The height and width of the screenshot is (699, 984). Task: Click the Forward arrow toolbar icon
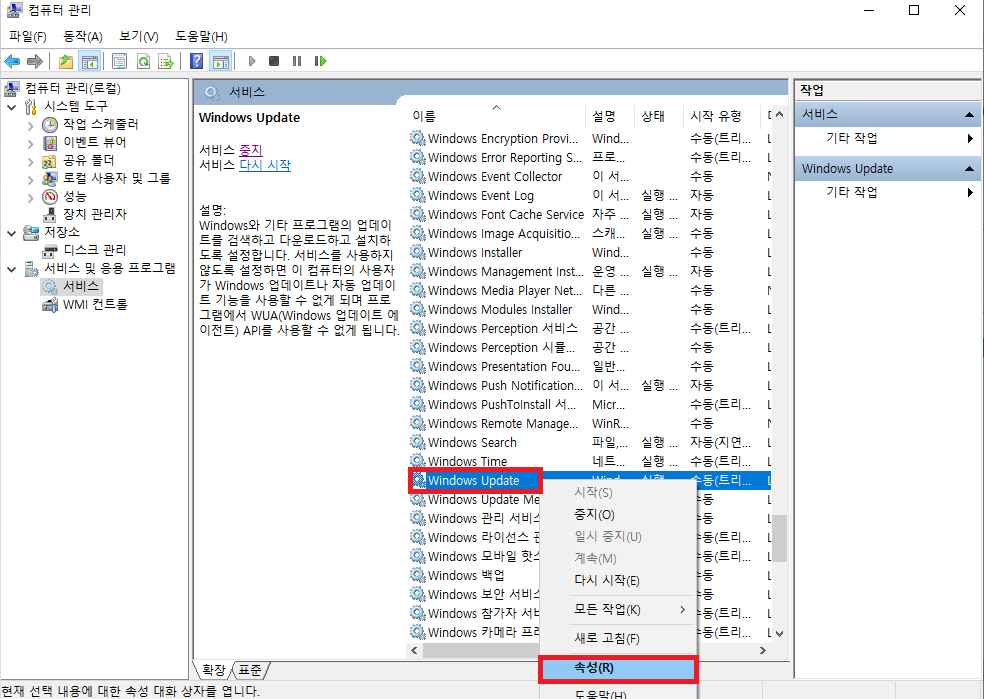point(35,61)
